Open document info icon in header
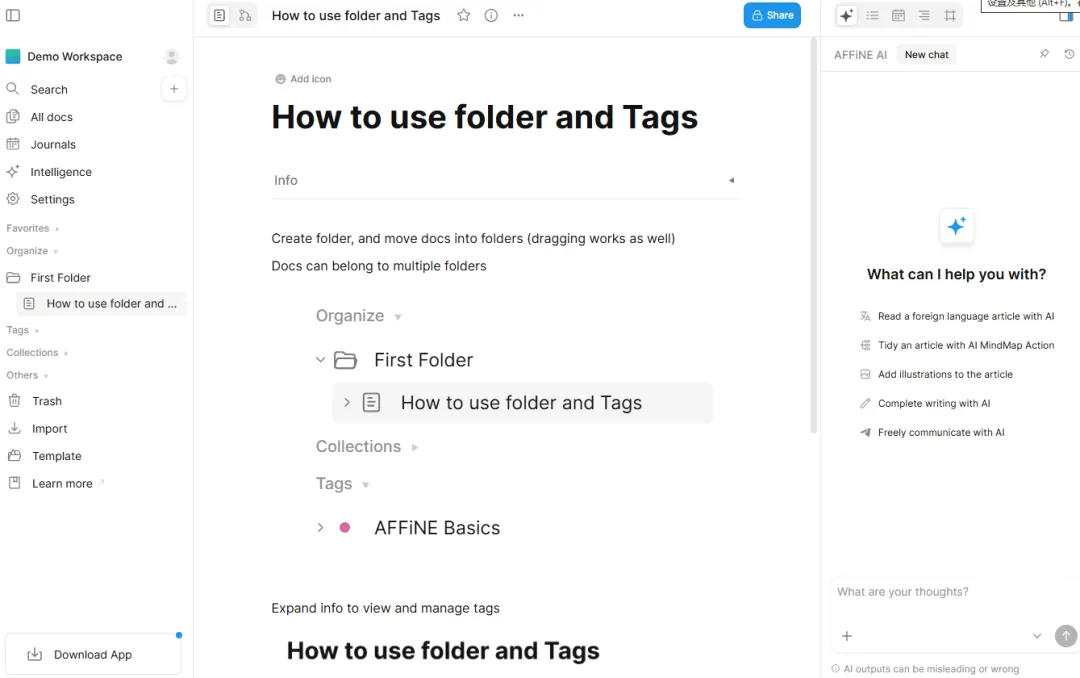This screenshot has width=1080, height=678. pos(491,15)
